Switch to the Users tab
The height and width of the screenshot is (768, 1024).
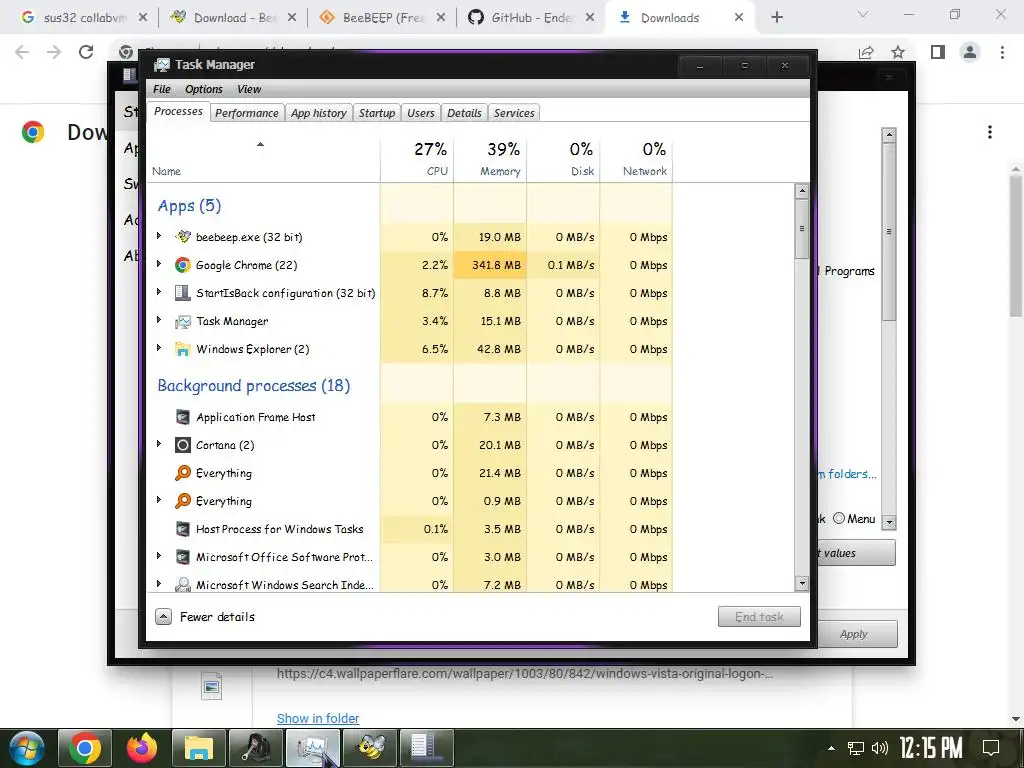[421, 113]
